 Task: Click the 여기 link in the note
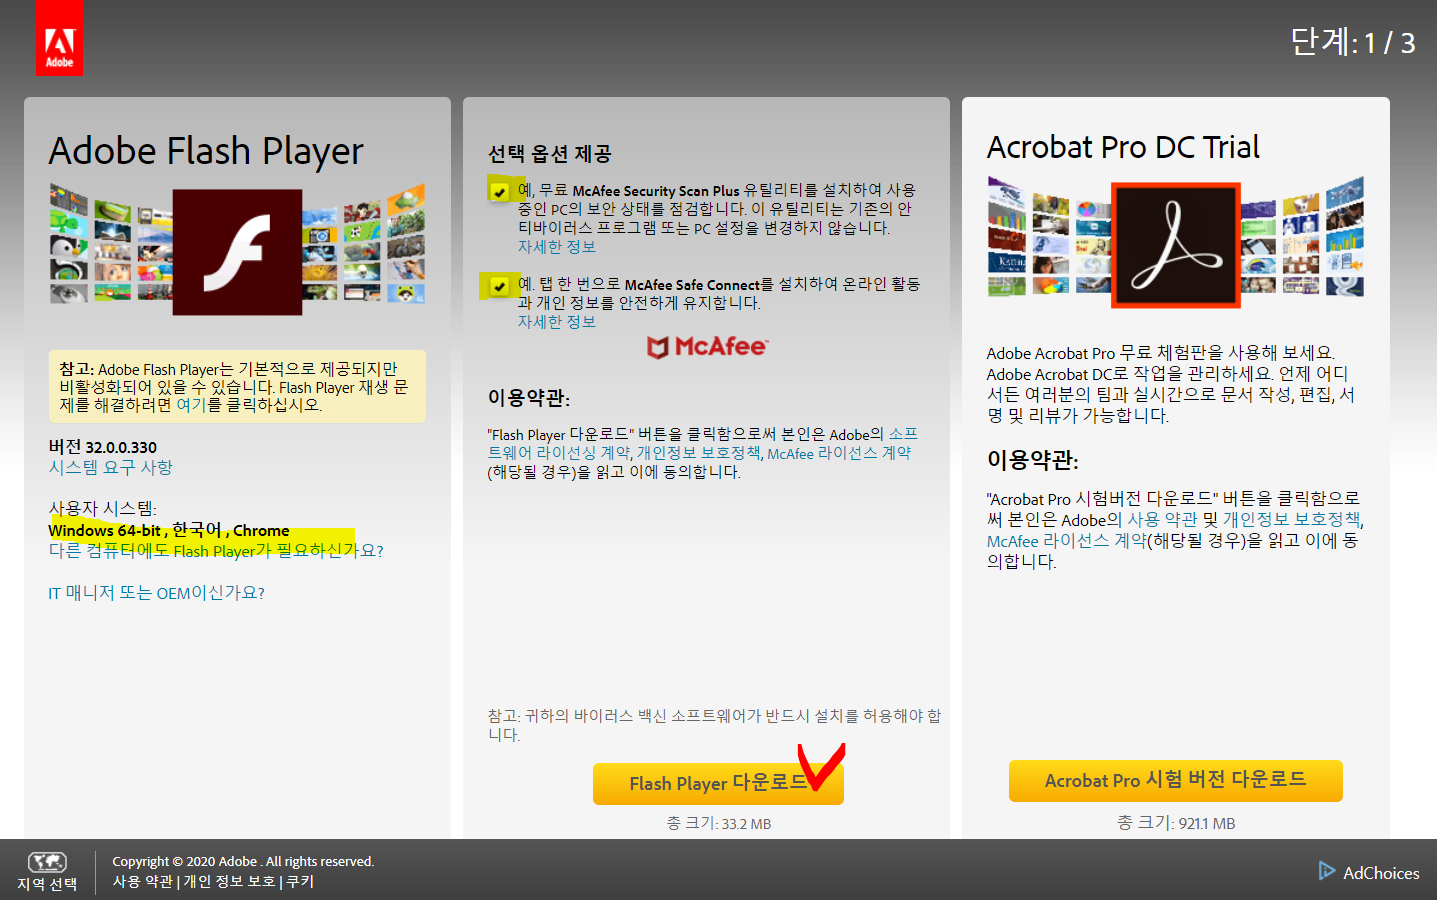click(190, 405)
